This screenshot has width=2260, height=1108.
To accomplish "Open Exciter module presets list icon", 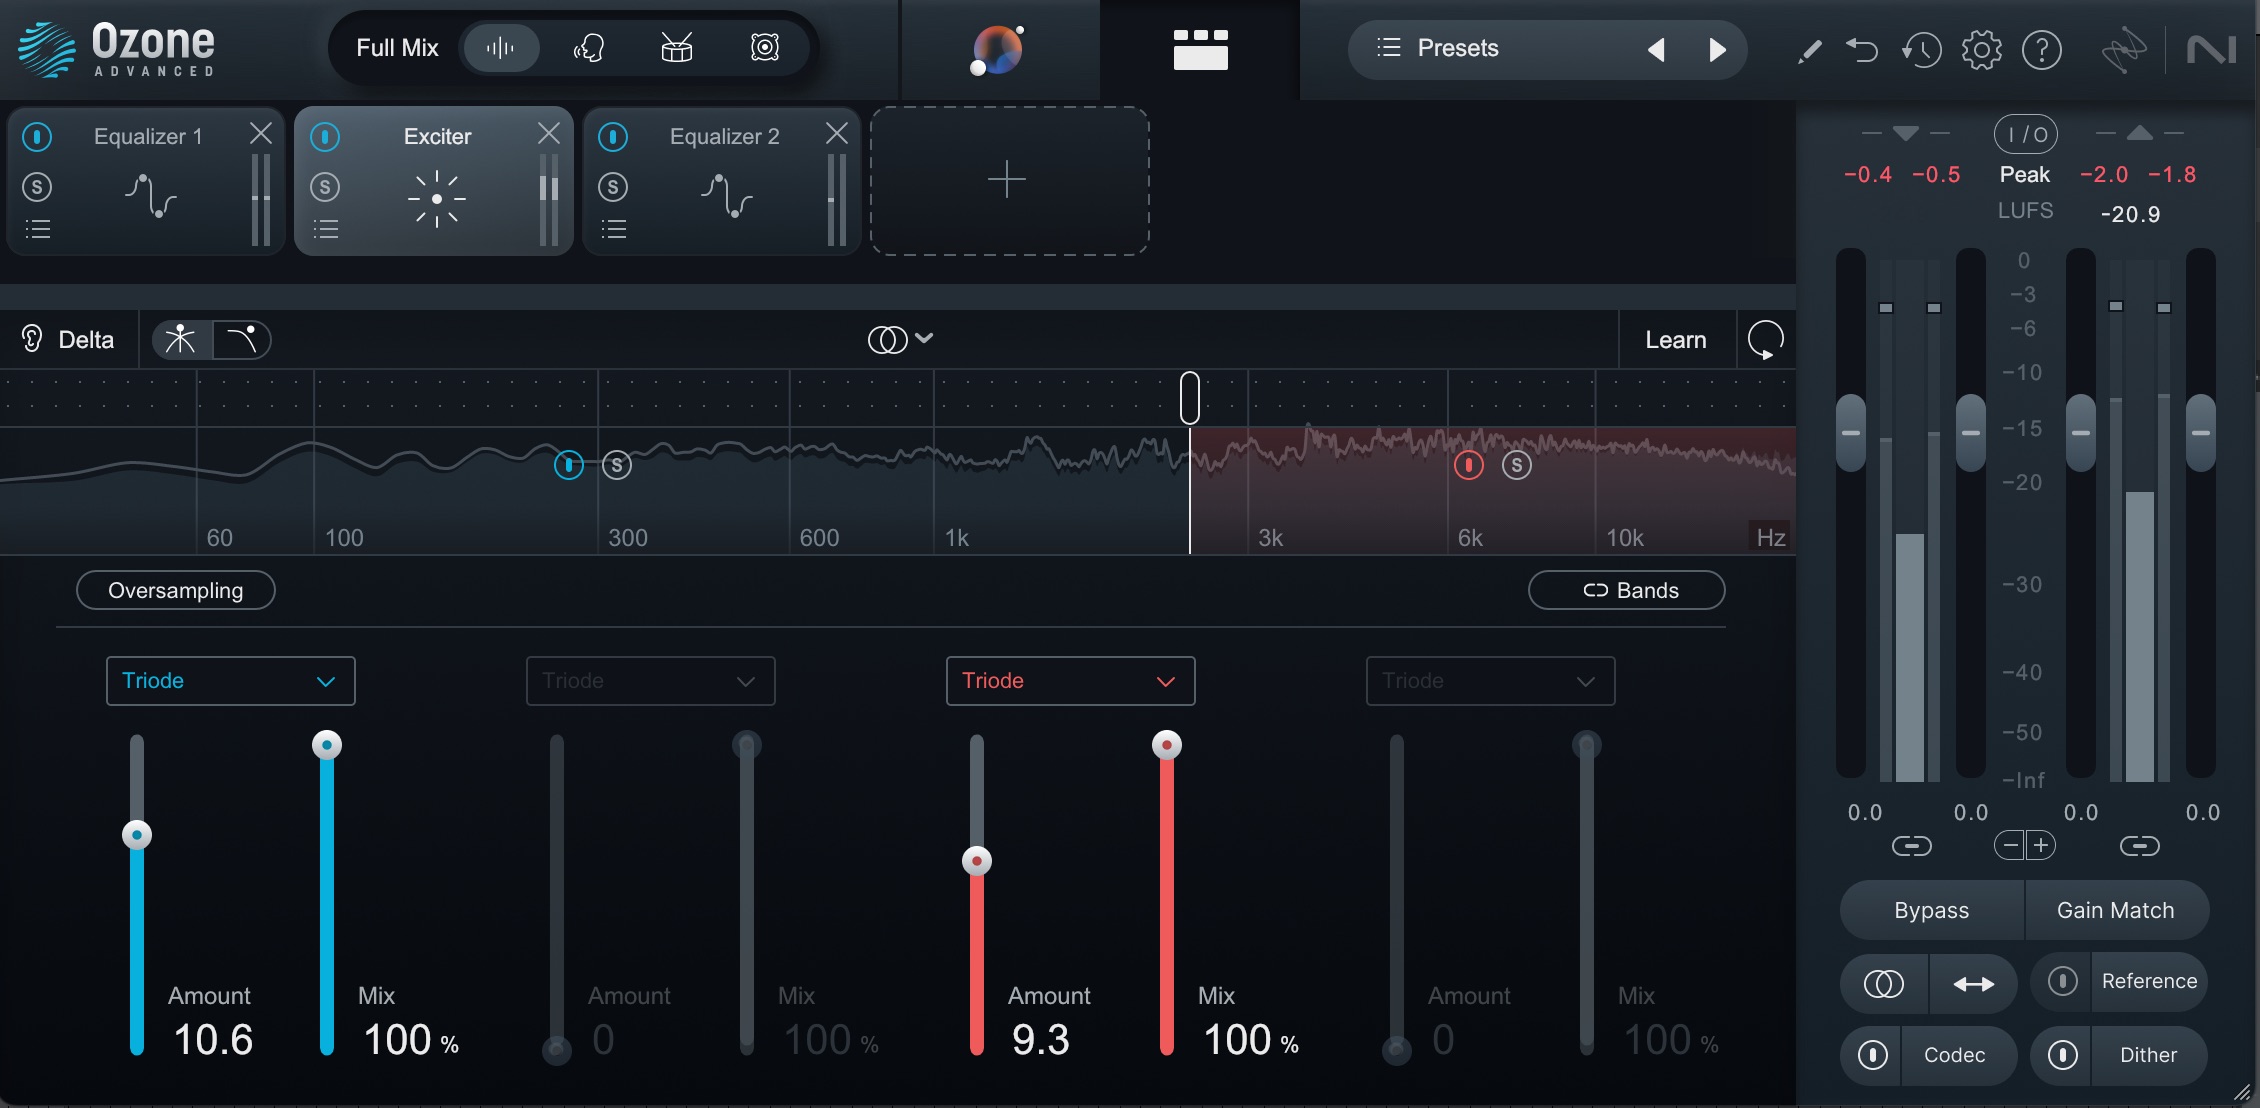I will (x=326, y=229).
